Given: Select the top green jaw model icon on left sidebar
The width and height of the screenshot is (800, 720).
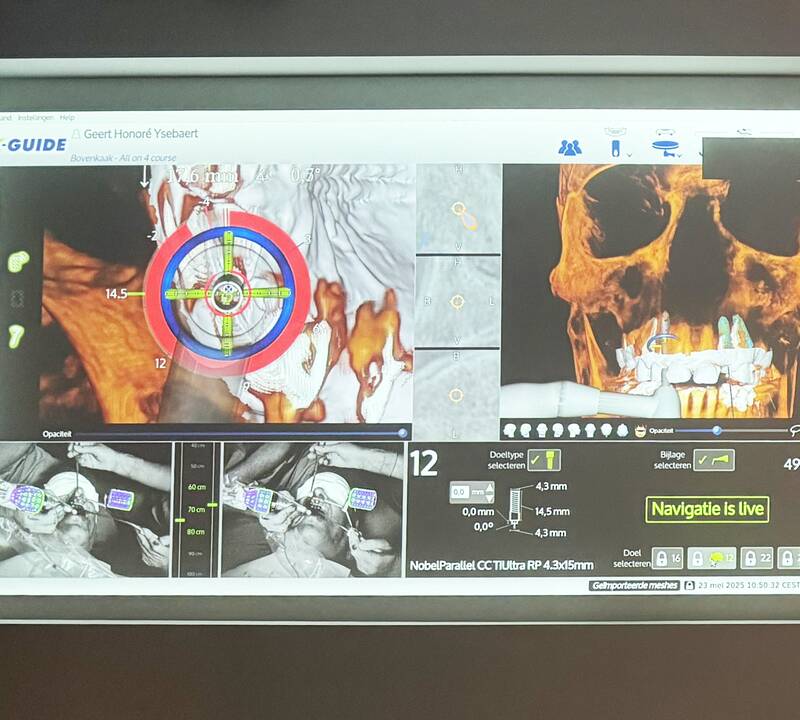Looking at the screenshot, I should point(18,261).
